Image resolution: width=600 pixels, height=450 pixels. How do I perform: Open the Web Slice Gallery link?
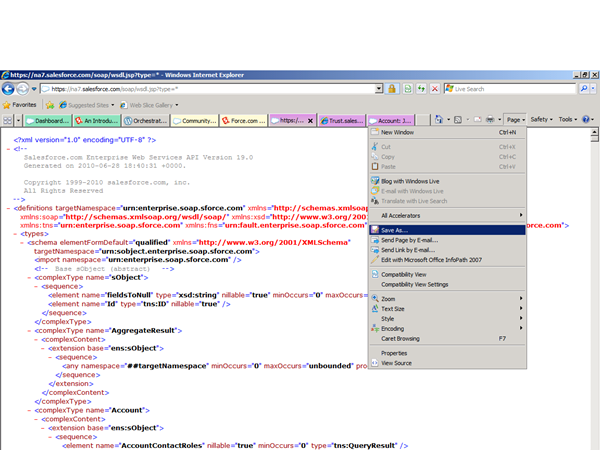pyautogui.click(x=149, y=105)
